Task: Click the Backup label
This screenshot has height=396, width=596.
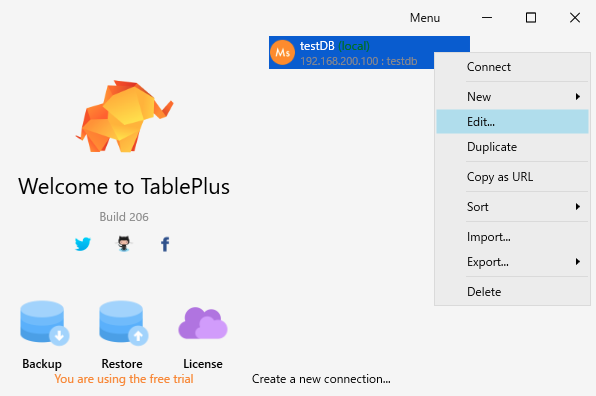Action: pos(42,364)
